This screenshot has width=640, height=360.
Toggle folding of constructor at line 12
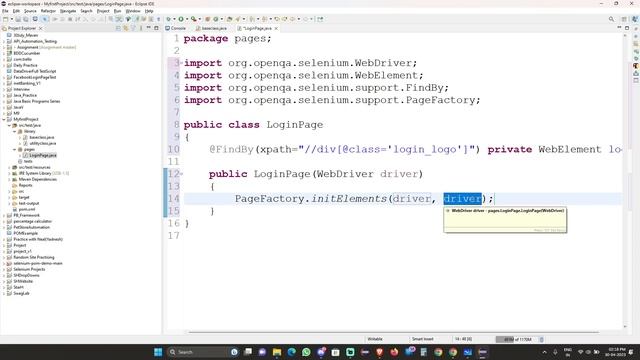point(181,174)
